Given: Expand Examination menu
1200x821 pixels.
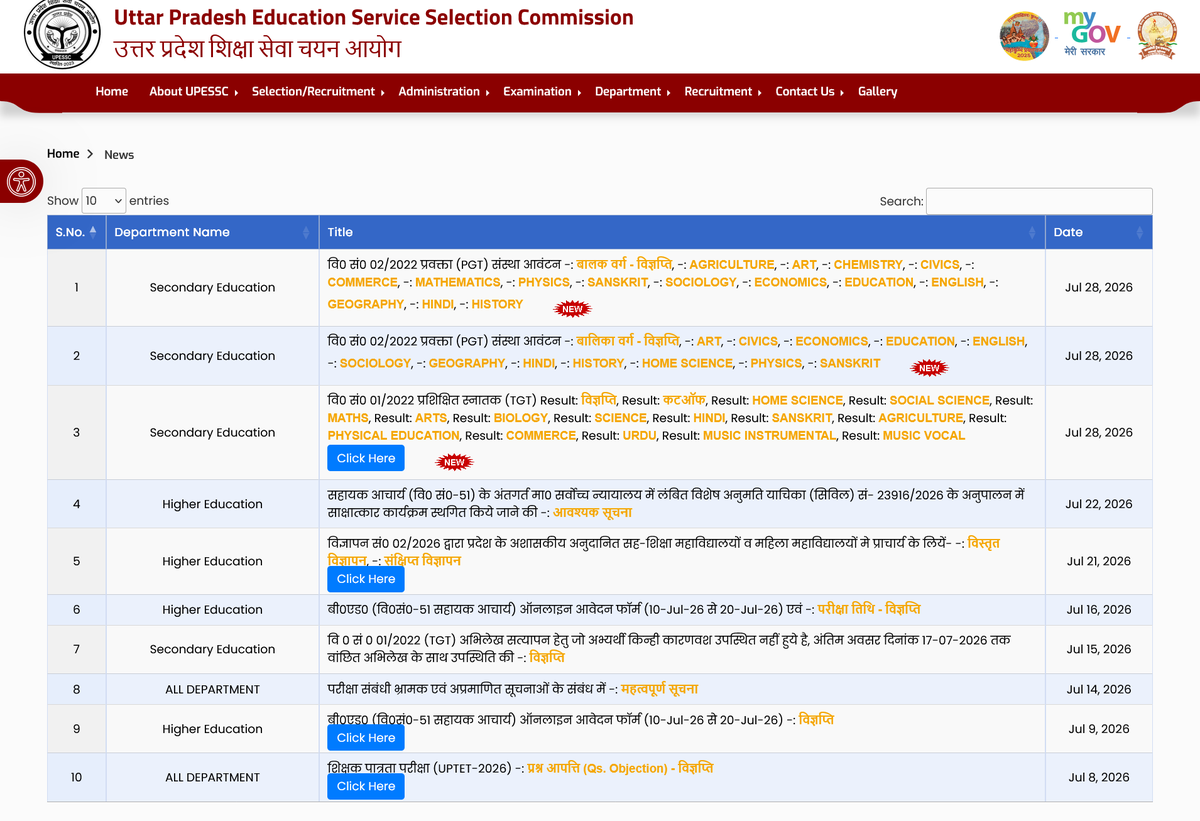Looking at the screenshot, I should point(542,91).
